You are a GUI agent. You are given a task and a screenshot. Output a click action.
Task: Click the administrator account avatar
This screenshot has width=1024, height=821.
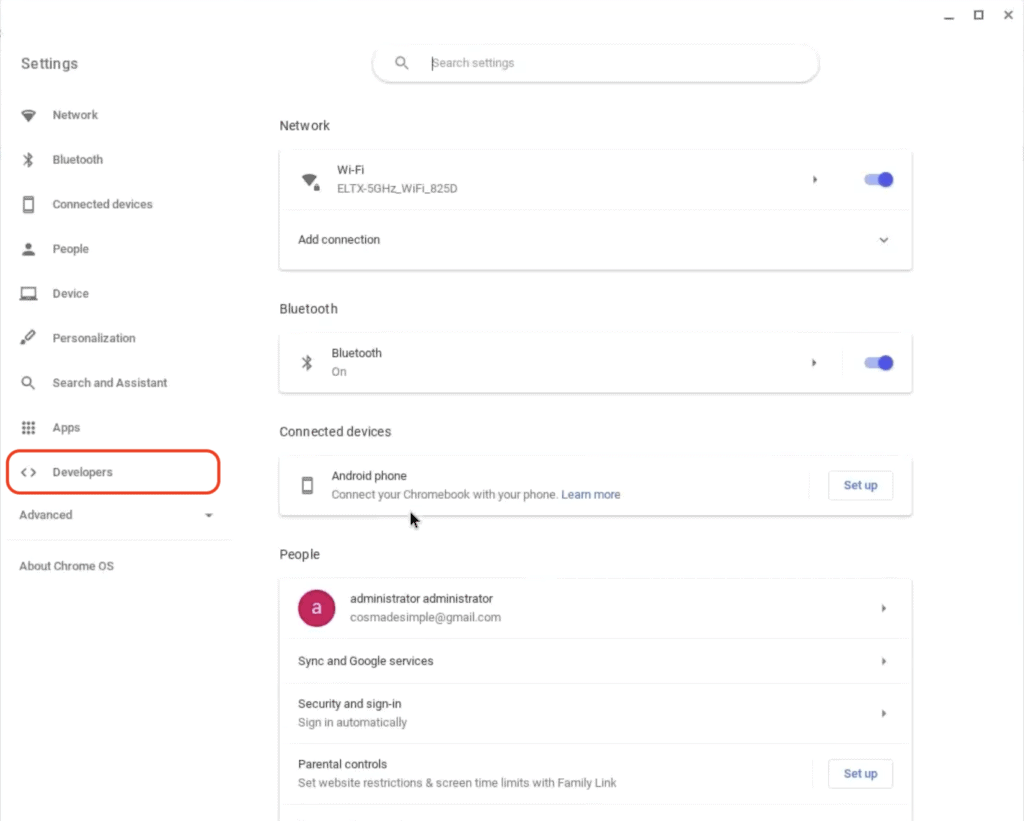316,608
